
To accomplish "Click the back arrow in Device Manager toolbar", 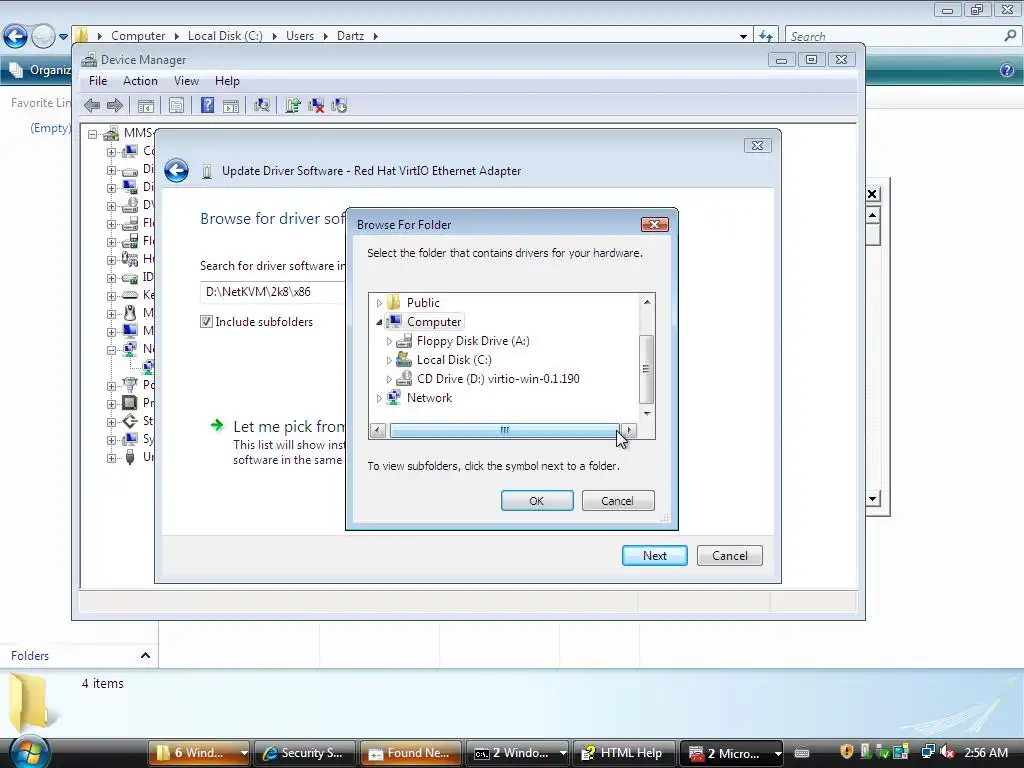I will [92, 105].
